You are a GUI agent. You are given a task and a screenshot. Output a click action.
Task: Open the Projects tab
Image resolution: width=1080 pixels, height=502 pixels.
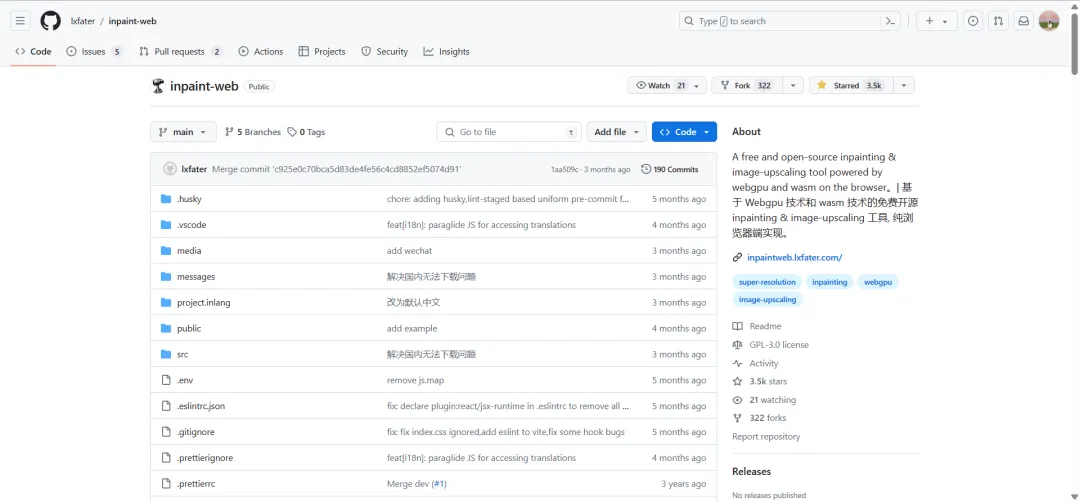322,52
